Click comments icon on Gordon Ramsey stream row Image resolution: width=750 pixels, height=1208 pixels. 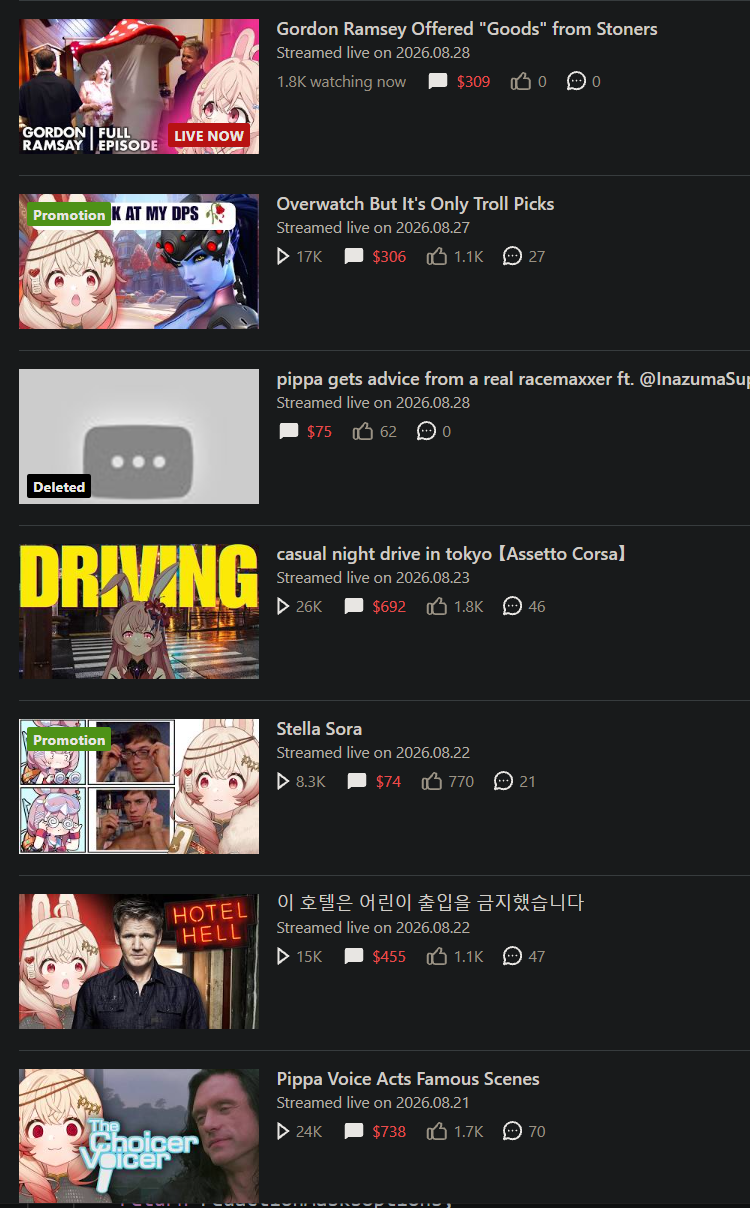point(576,82)
